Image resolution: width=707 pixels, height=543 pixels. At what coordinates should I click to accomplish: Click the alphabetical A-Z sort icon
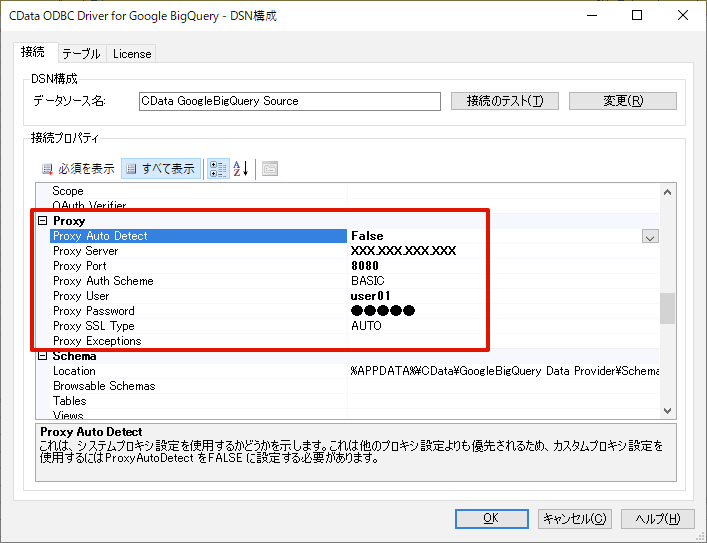coord(241,169)
